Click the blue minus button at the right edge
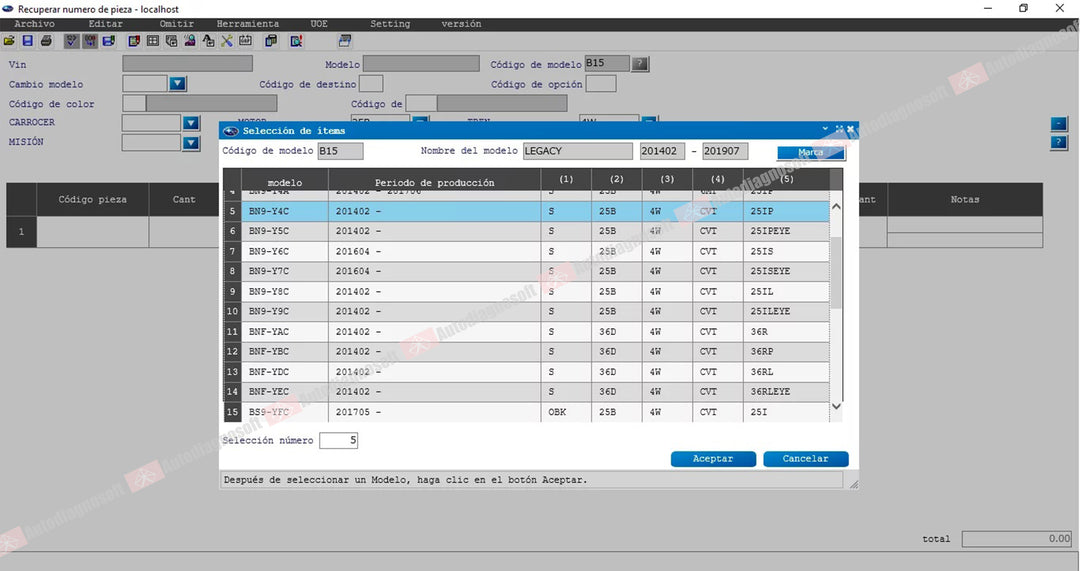The height and width of the screenshot is (571, 1080). click(x=1059, y=123)
